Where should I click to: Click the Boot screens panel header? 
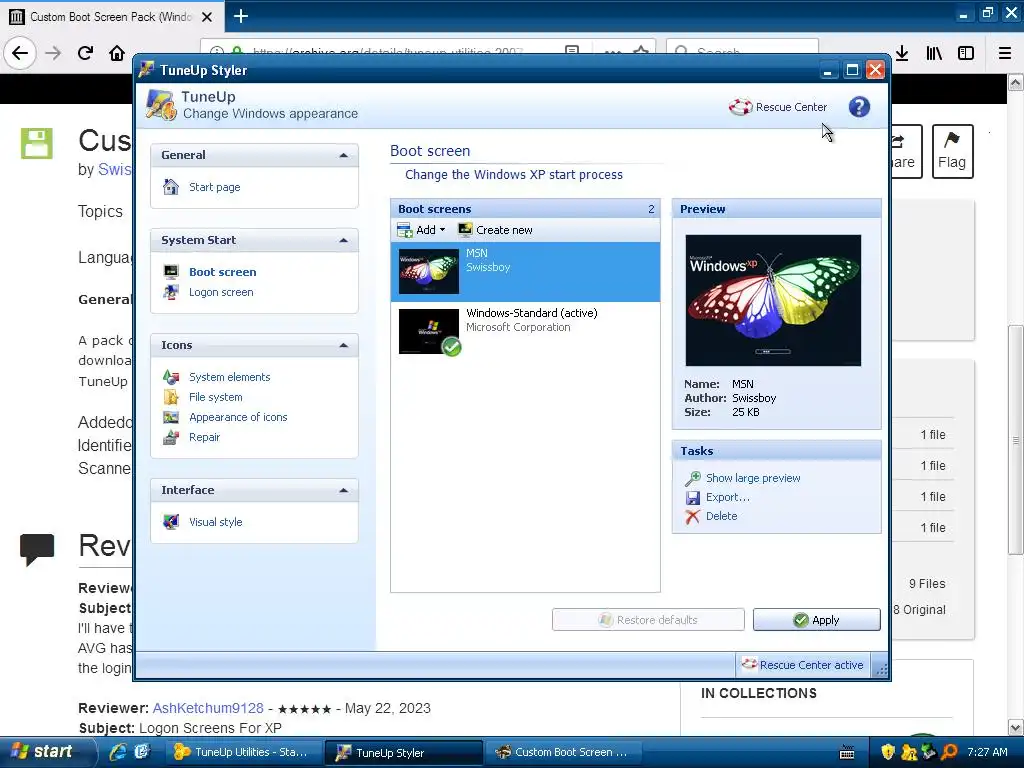(525, 209)
